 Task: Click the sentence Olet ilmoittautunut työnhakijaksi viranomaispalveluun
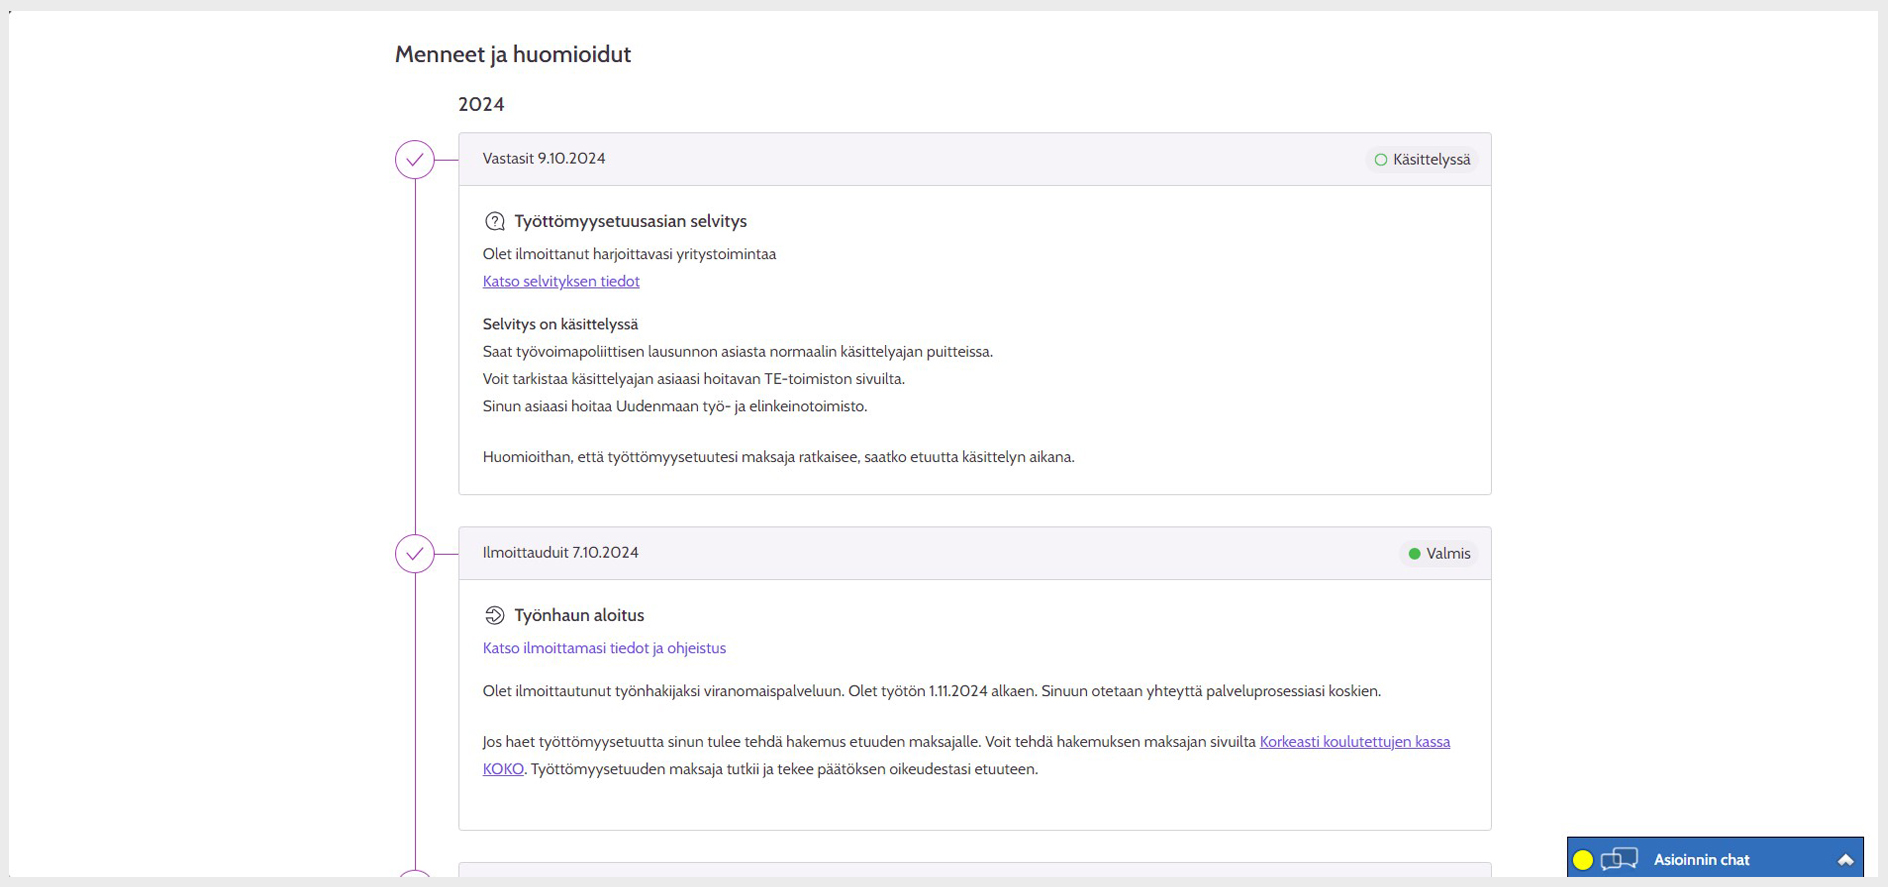click(x=664, y=692)
